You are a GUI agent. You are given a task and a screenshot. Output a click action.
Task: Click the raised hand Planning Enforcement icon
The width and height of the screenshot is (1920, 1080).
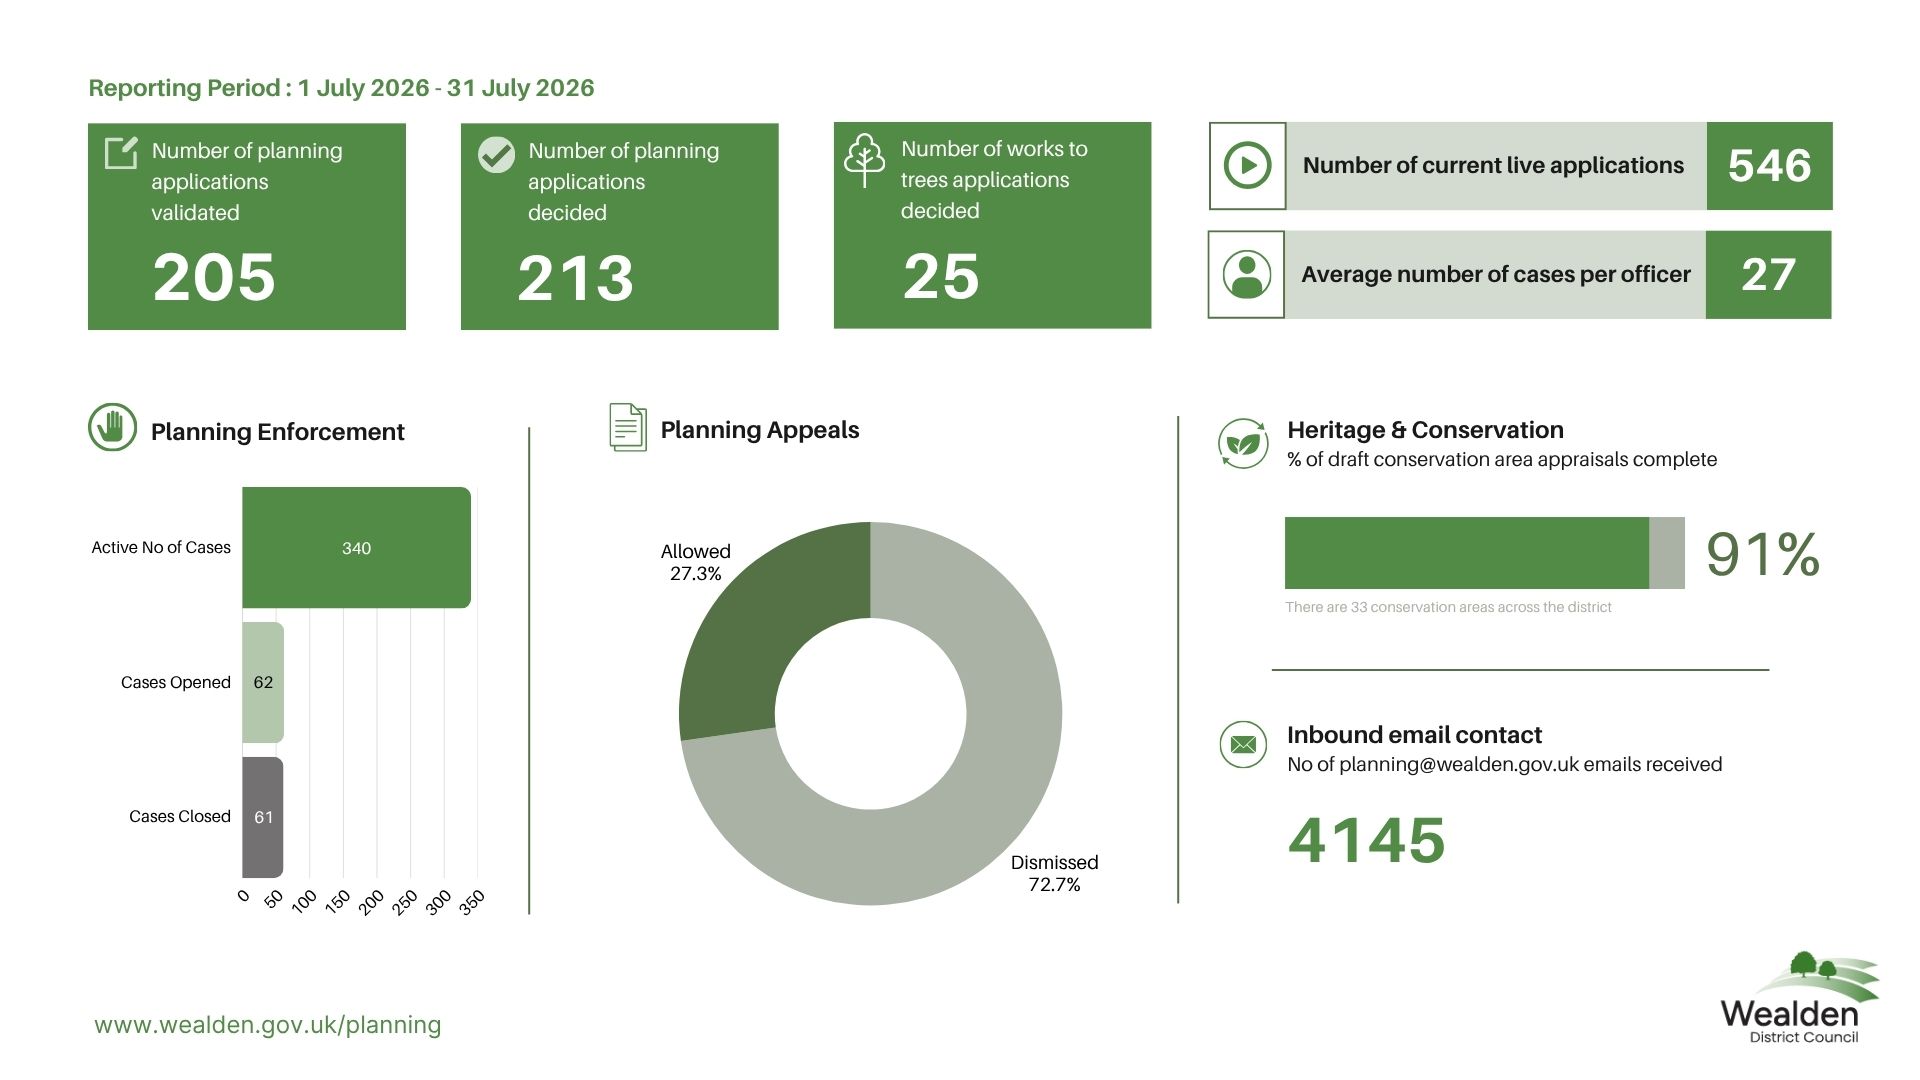tap(112, 428)
